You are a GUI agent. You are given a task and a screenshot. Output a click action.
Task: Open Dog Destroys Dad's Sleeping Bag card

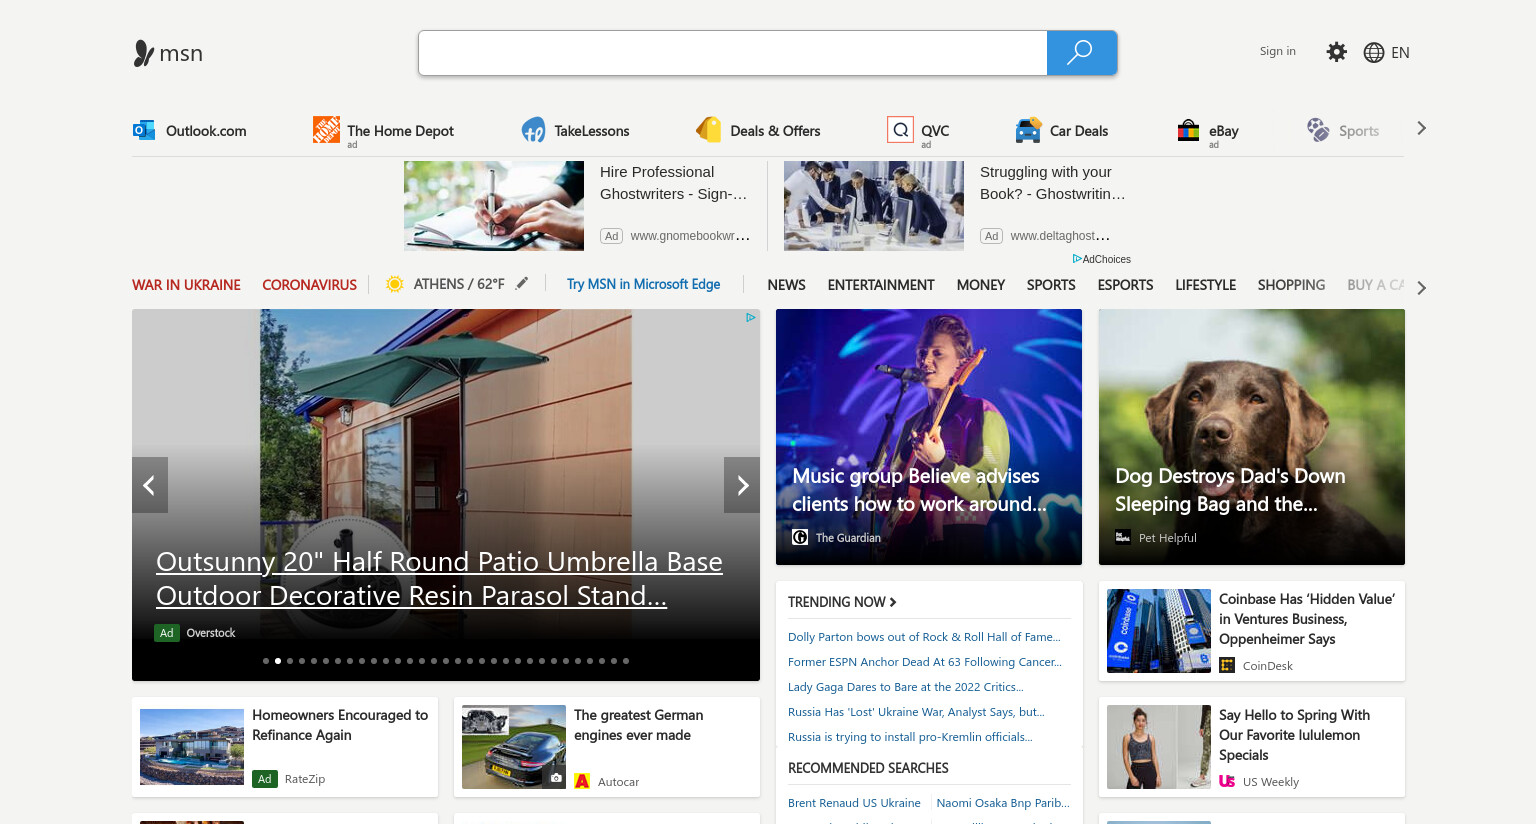(1252, 437)
